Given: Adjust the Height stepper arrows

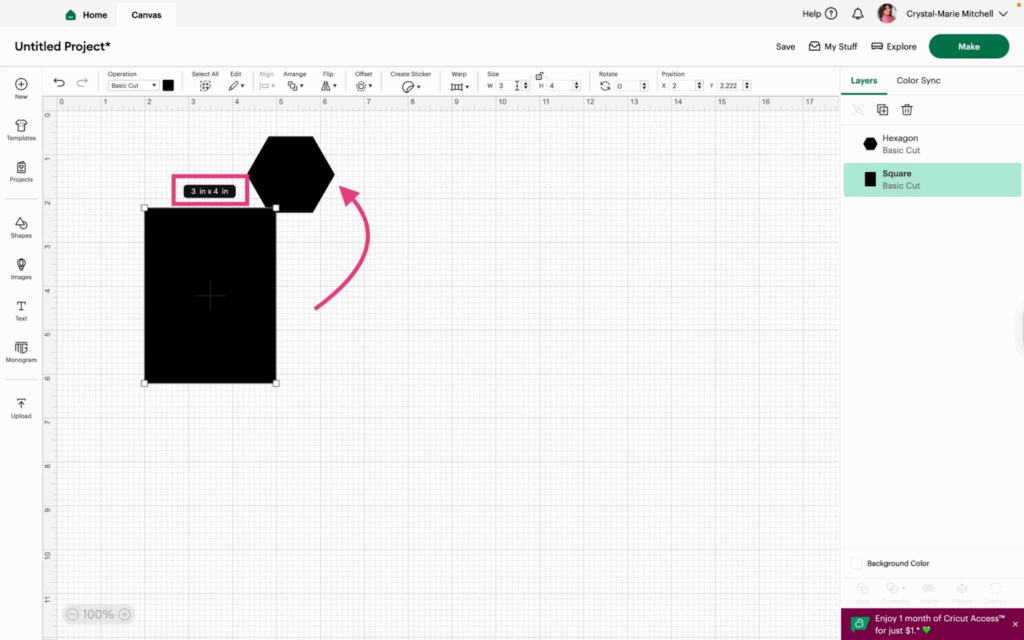Looking at the screenshot, I should pos(577,86).
